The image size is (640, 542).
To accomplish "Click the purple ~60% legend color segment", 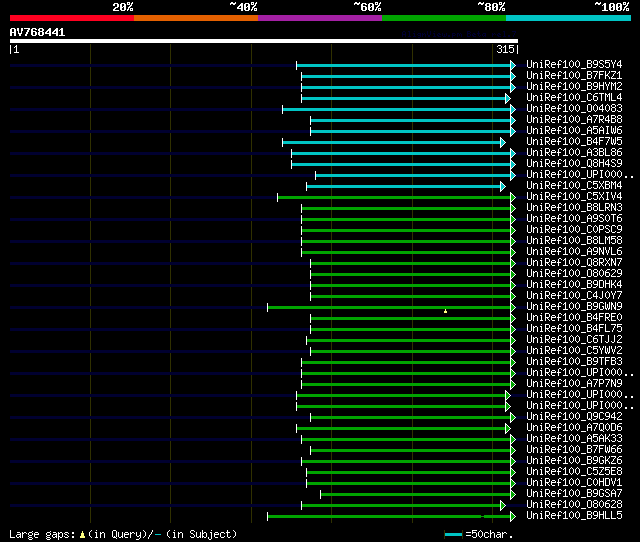I will pyautogui.click(x=320, y=18).
